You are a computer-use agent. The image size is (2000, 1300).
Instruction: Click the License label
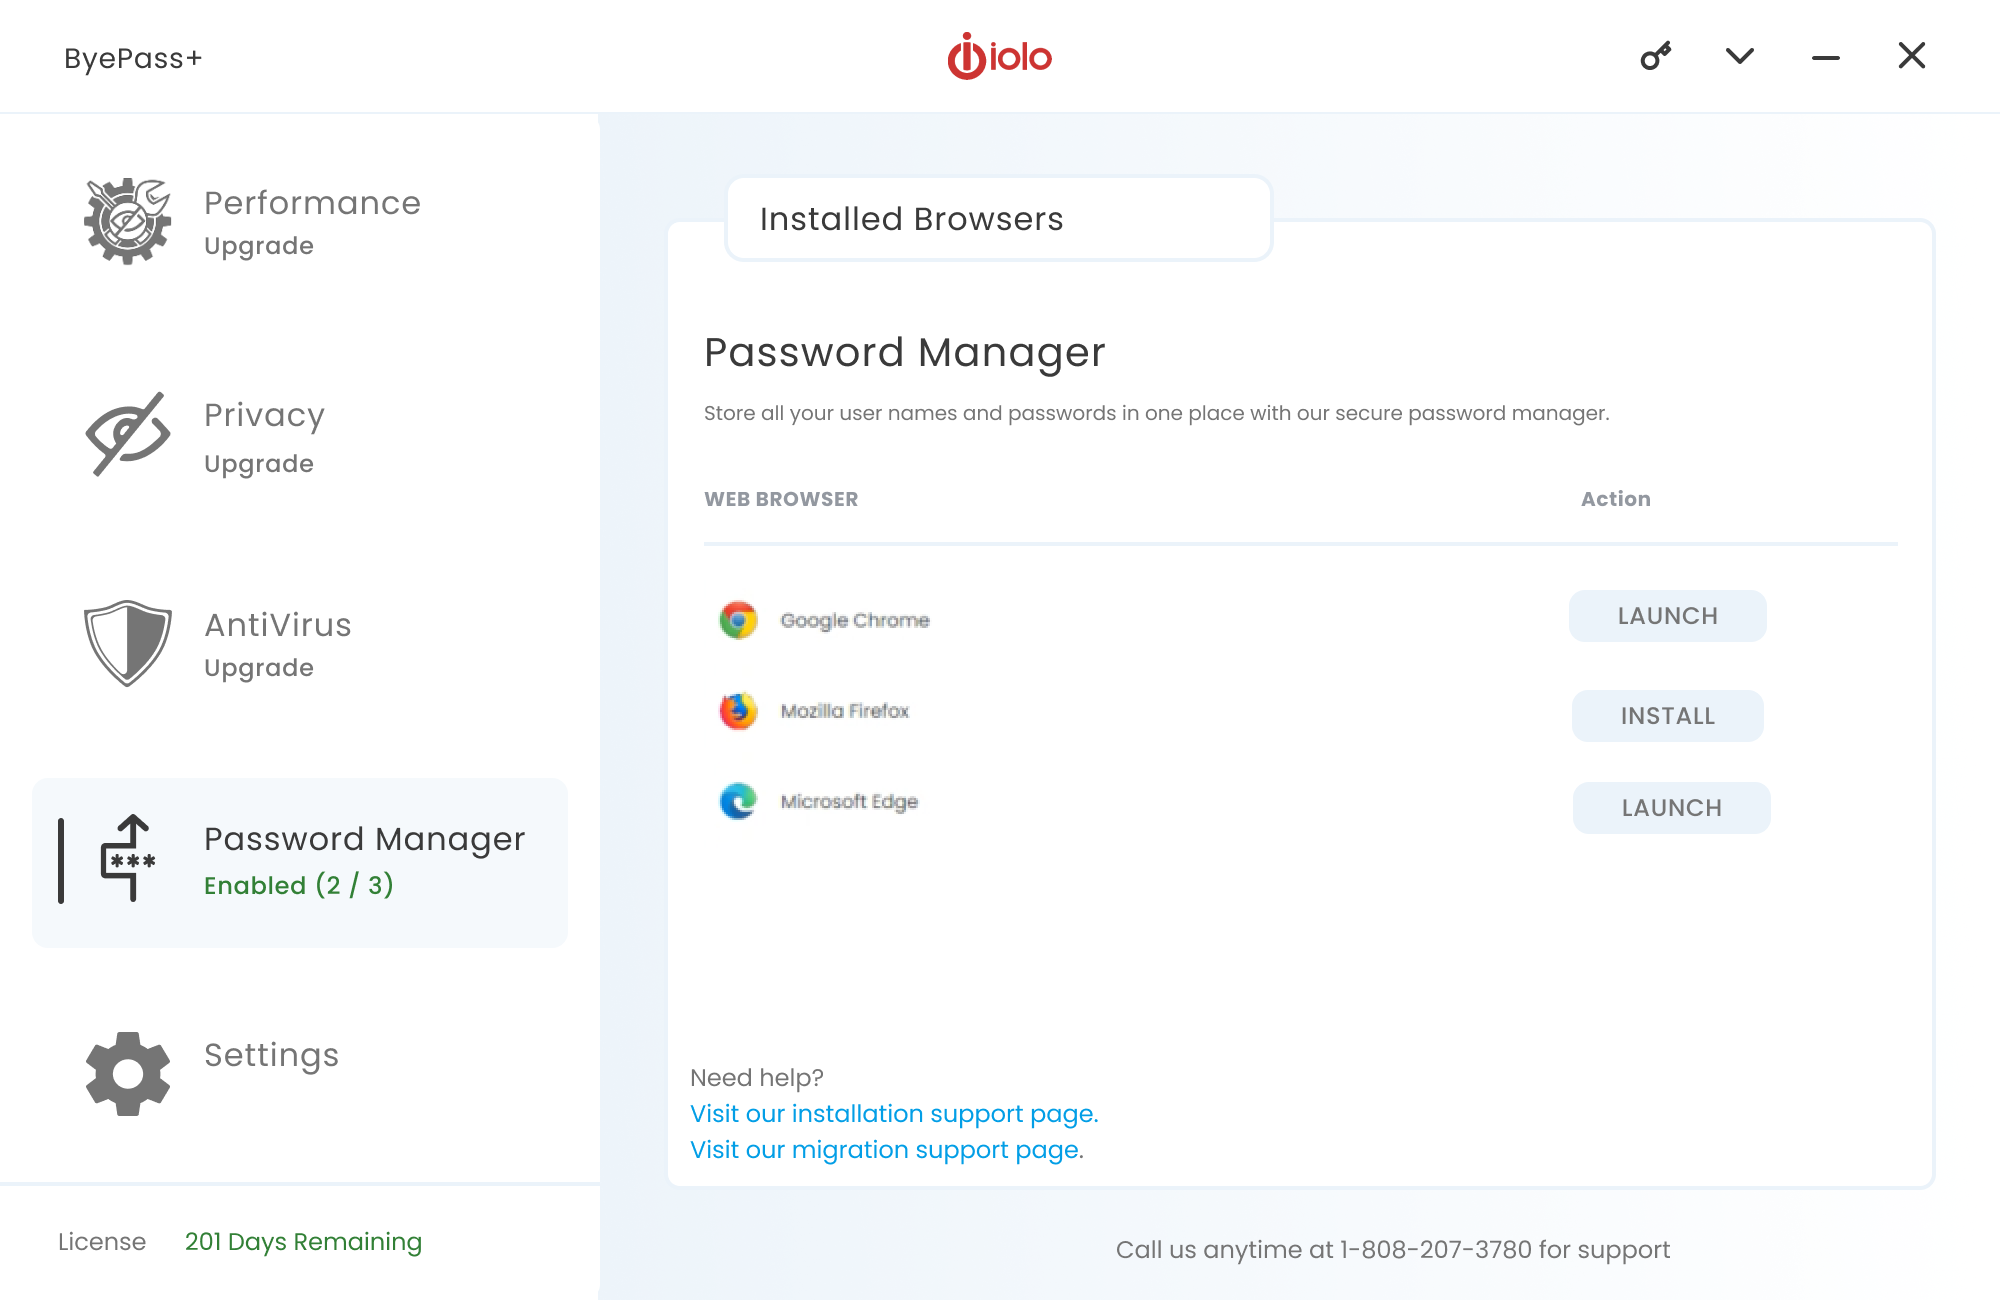point(102,1242)
